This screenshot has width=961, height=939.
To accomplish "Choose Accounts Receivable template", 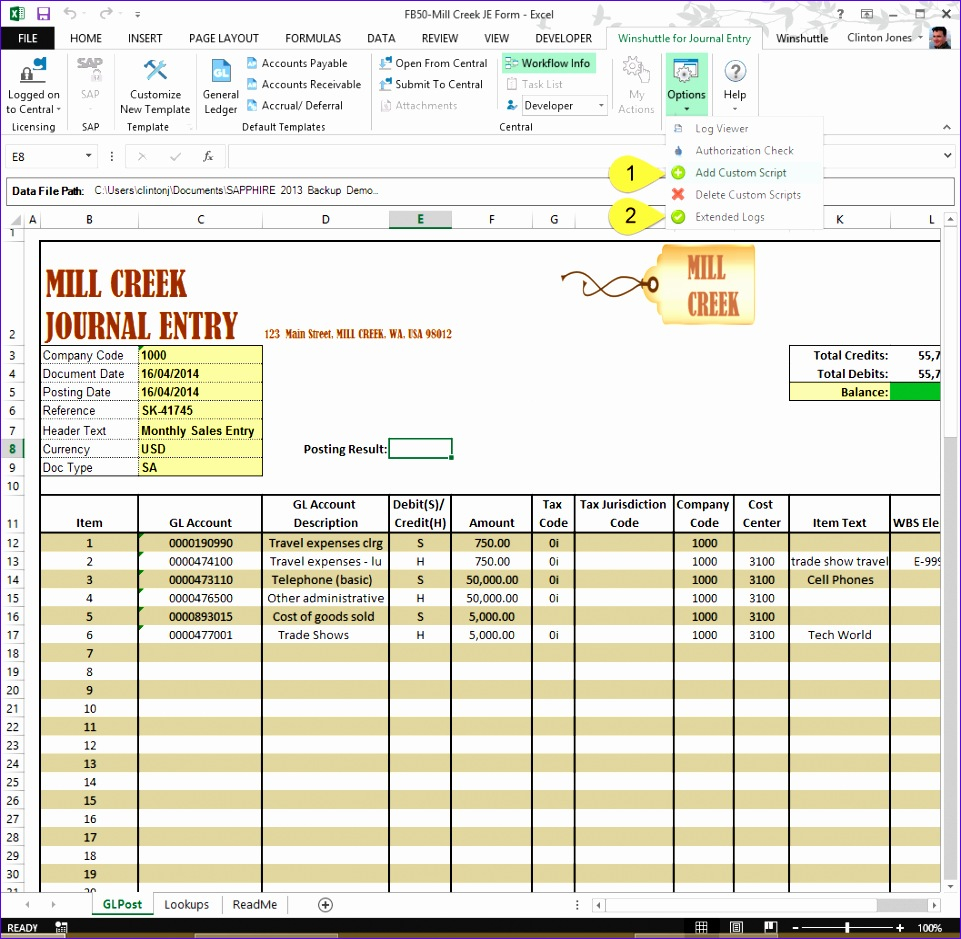I will point(304,84).
